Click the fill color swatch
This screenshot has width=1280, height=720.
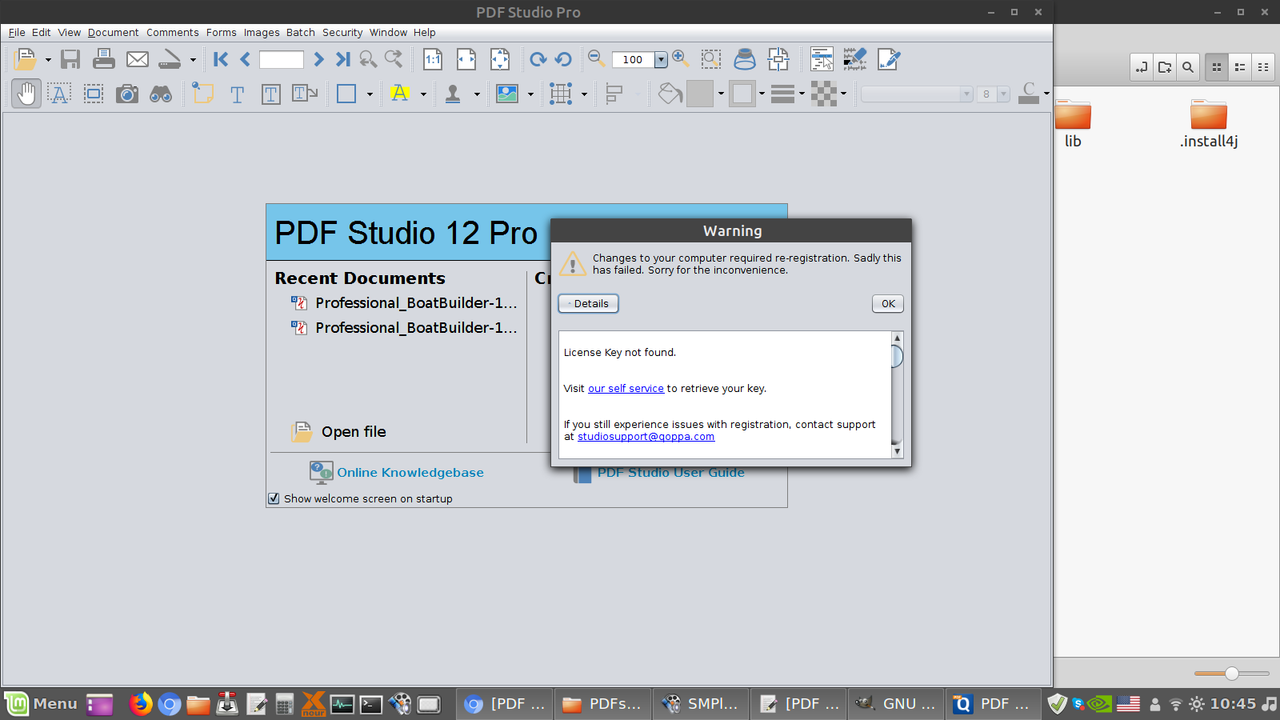tap(700, 94)
